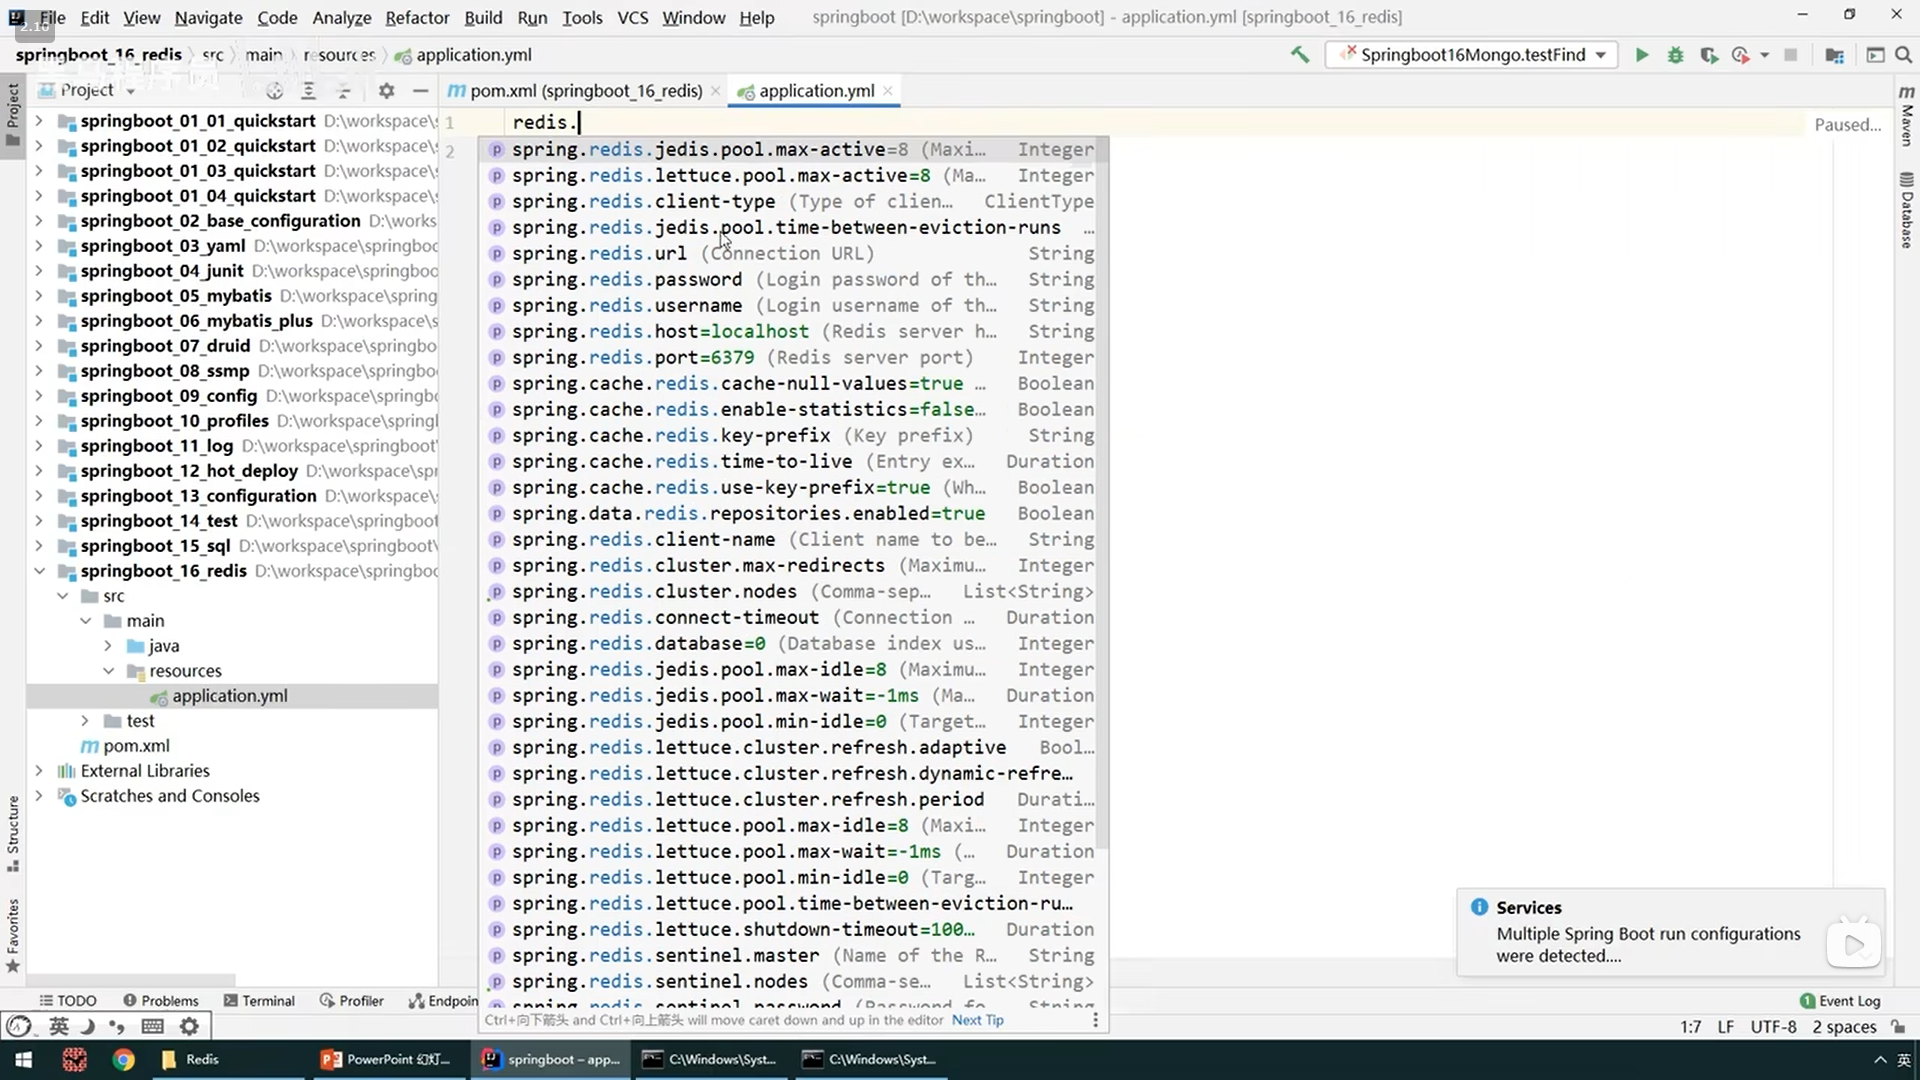Screen dimensions: 1920x1080
Task: Expand Scratches and Consoles node
Action: pyautogui.click(x=39, y=796)
